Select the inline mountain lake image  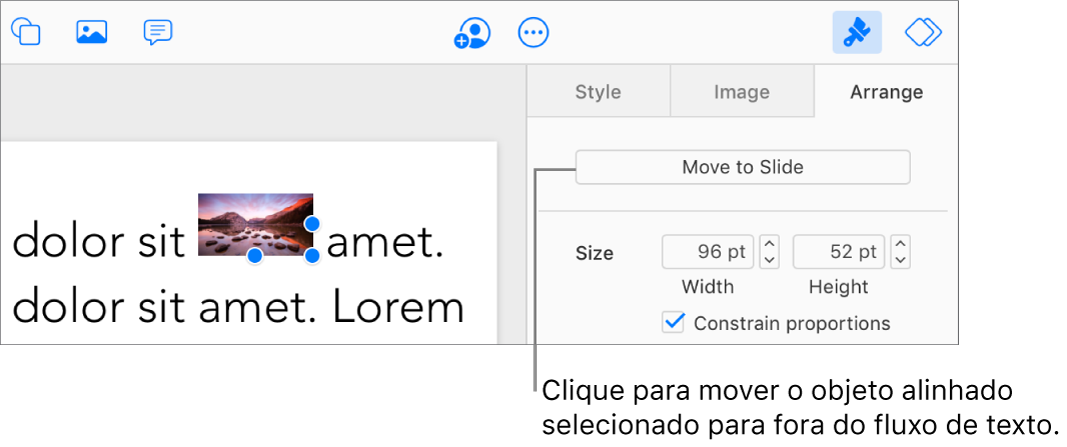point(255,225)
